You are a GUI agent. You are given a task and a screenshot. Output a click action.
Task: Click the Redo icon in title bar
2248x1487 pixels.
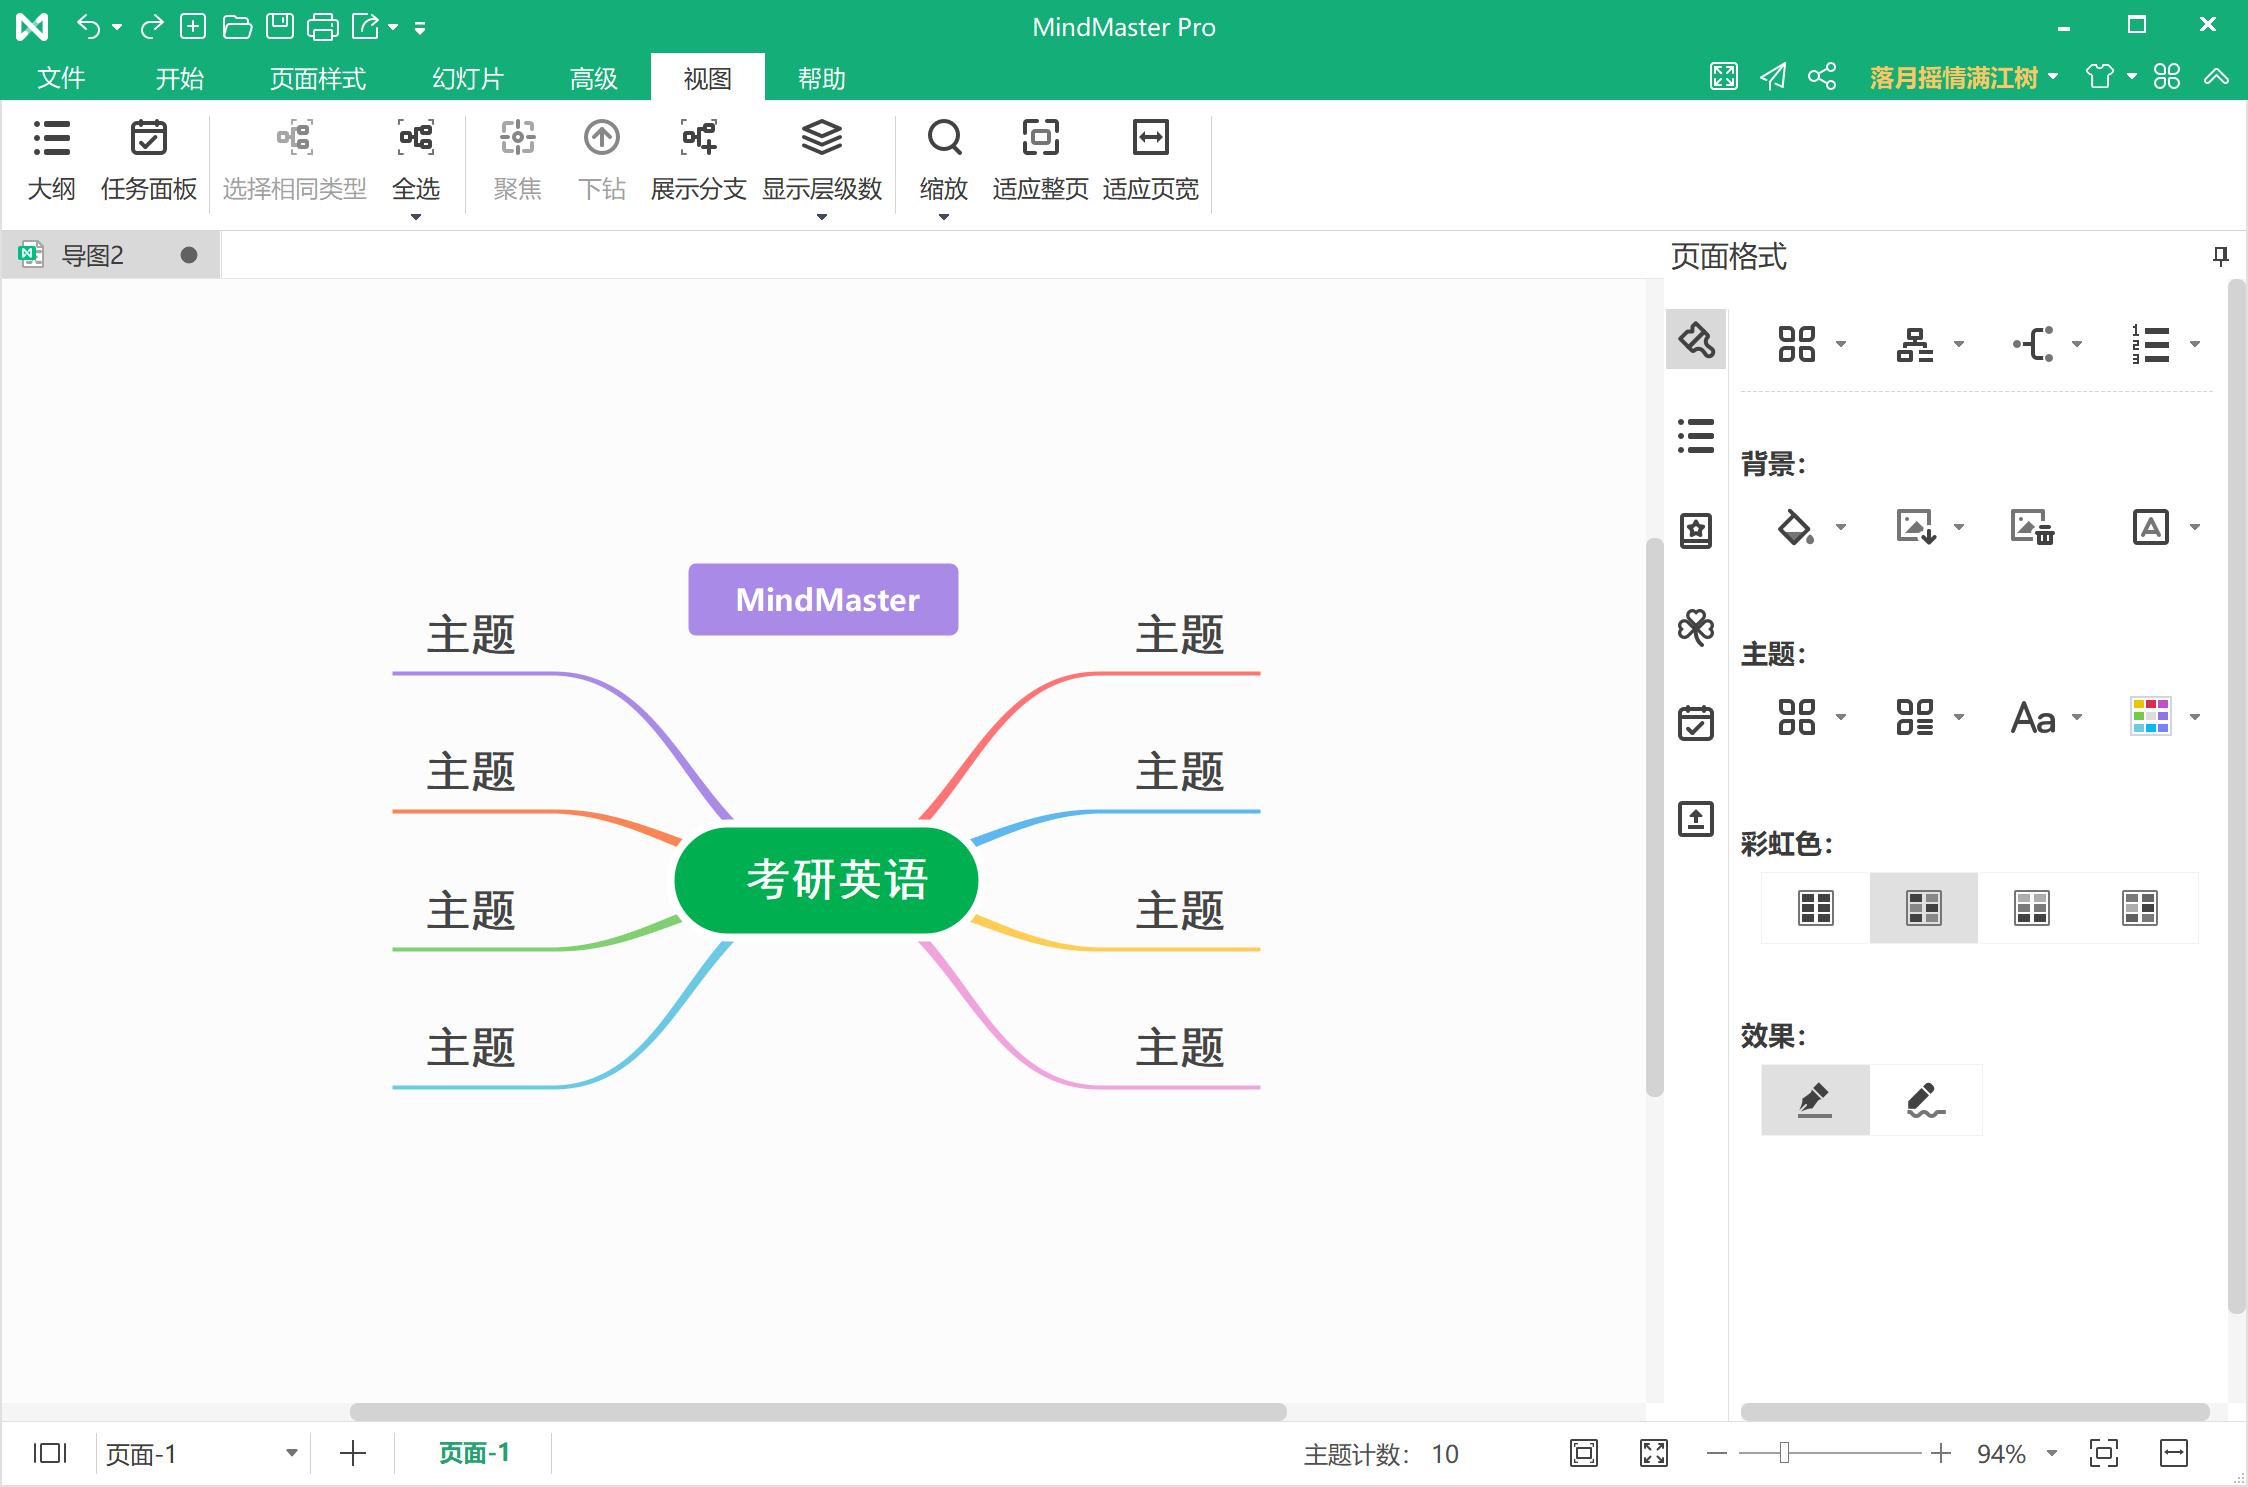point(151,27)
